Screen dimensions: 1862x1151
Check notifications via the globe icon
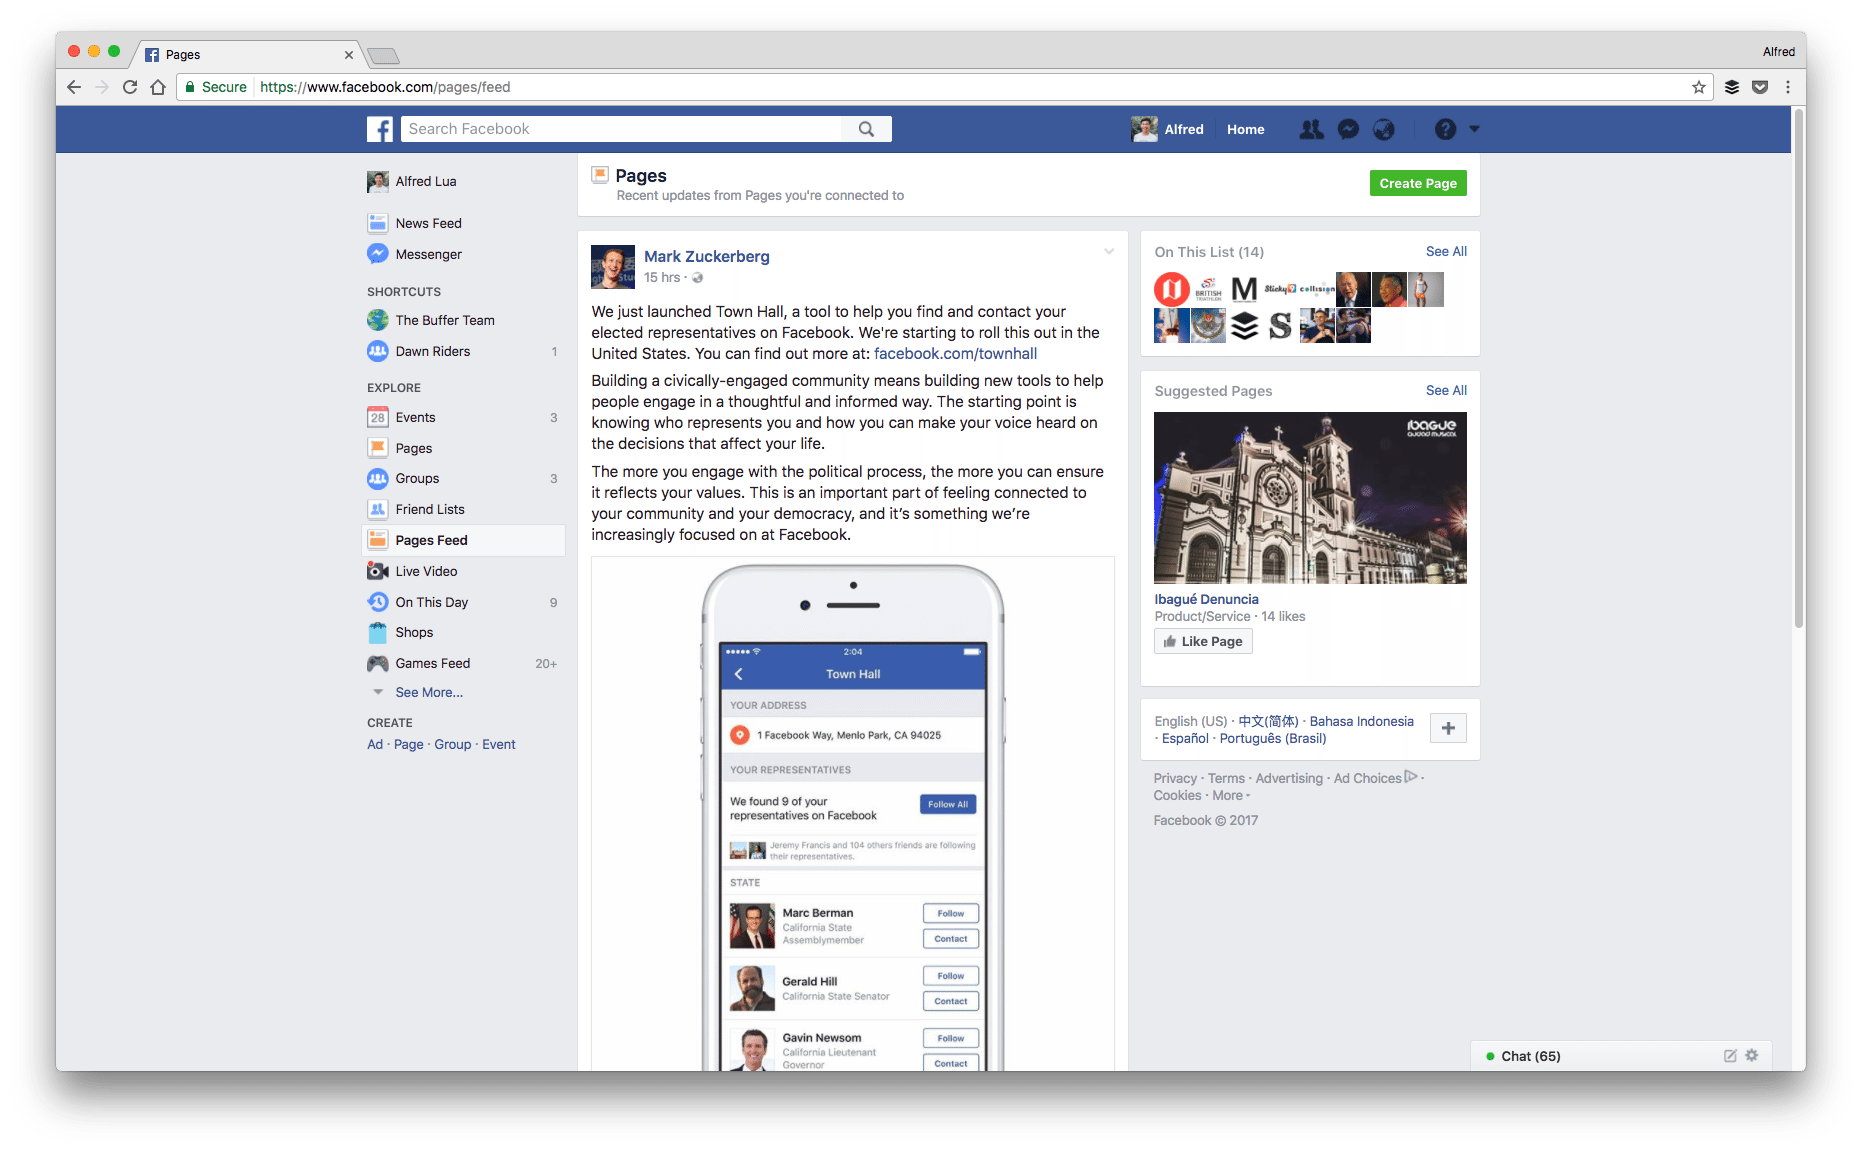1383,129
